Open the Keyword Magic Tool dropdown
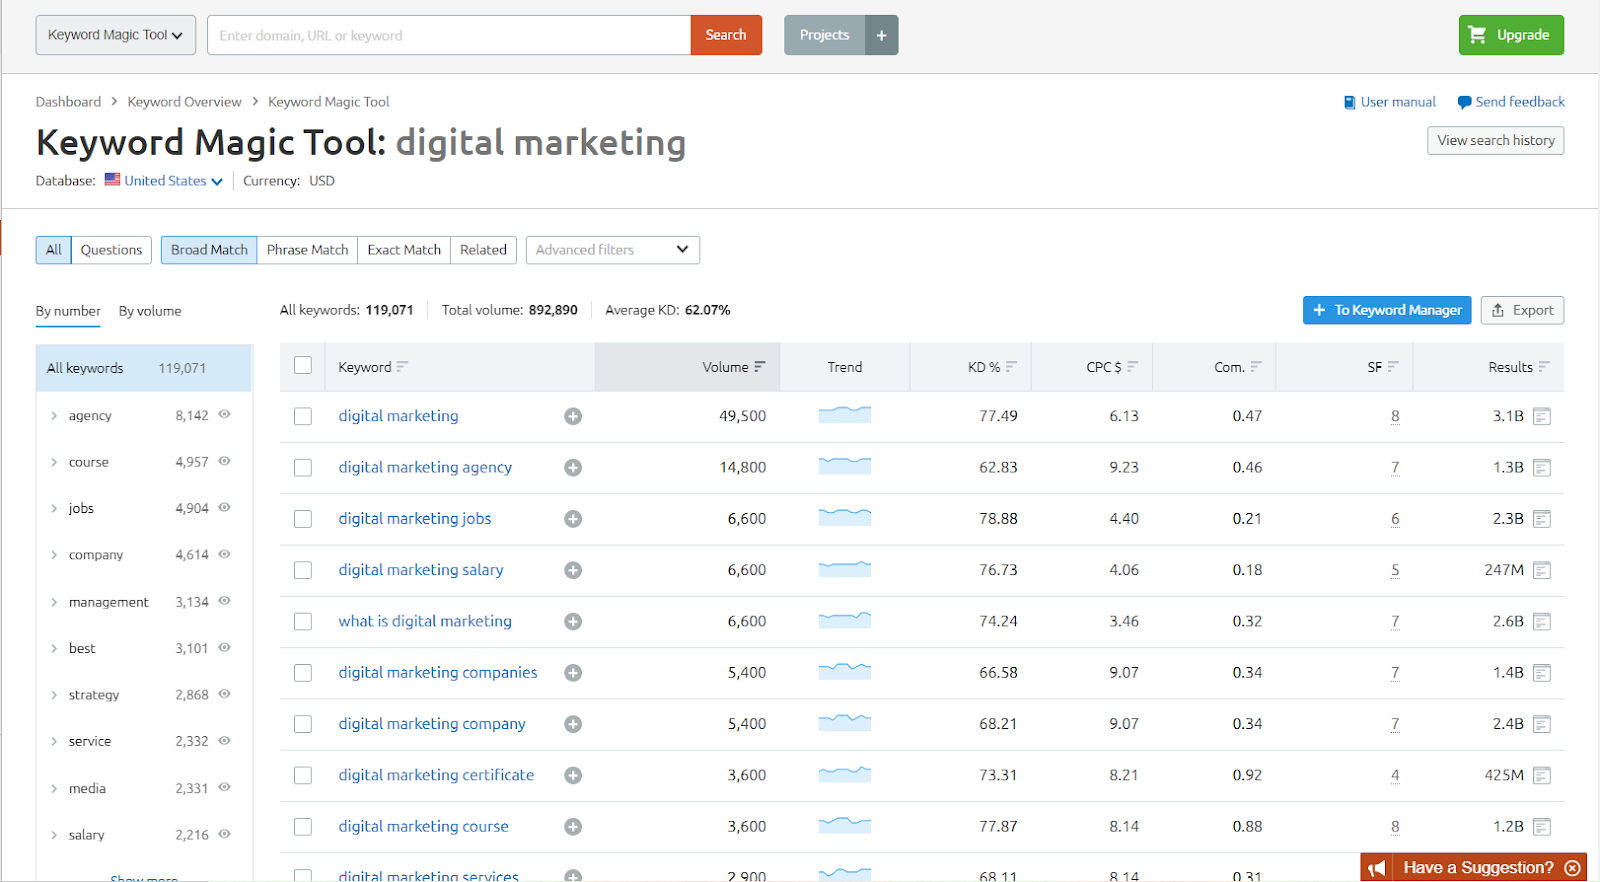The height and width of the screenshot is (882, 1600). (x=116, y=35)
